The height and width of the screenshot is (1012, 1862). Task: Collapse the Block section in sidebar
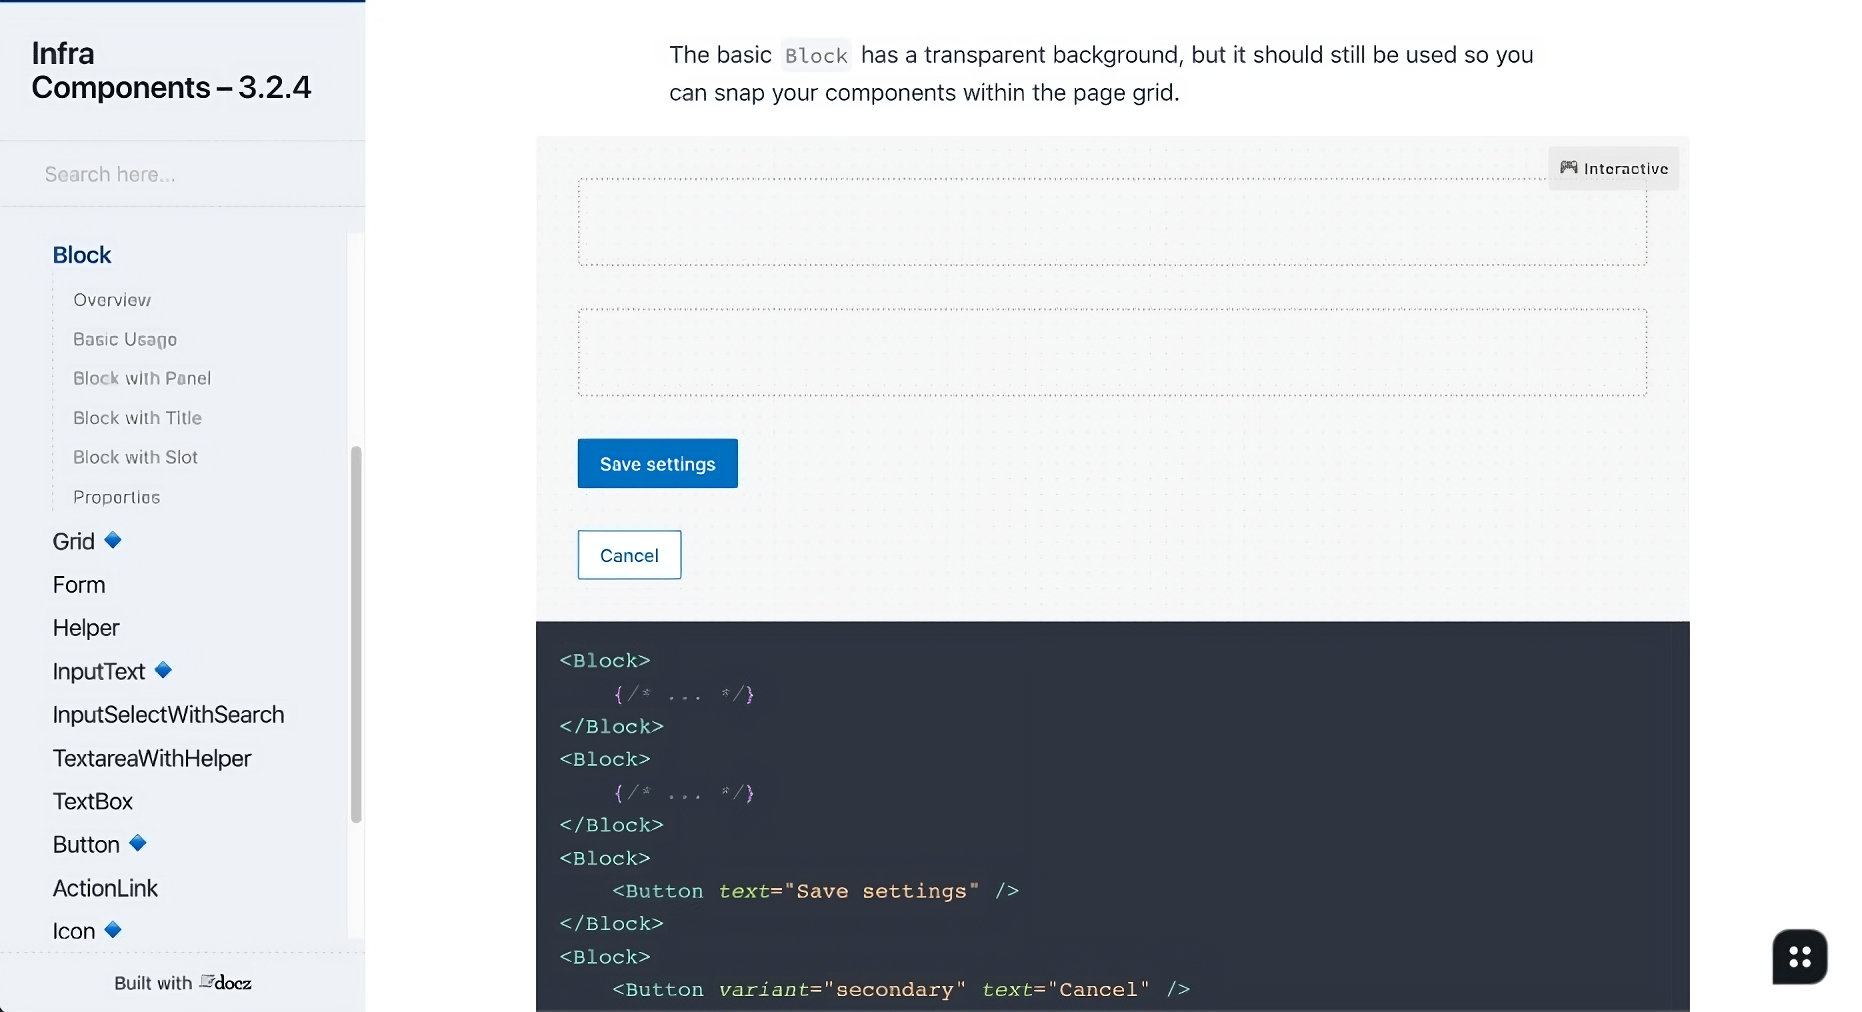click(82, 254)
